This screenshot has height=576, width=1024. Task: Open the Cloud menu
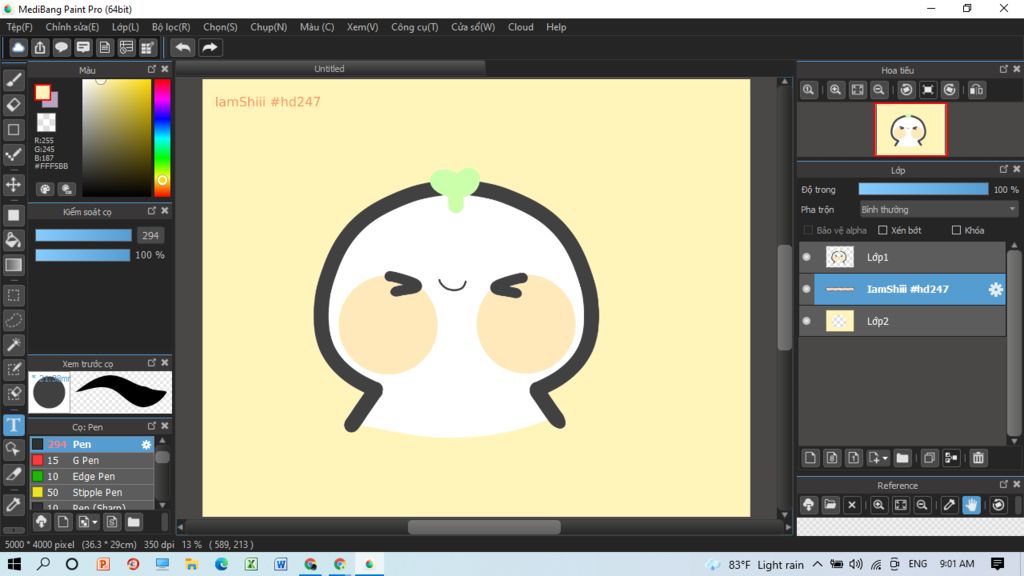coord(520,27)
